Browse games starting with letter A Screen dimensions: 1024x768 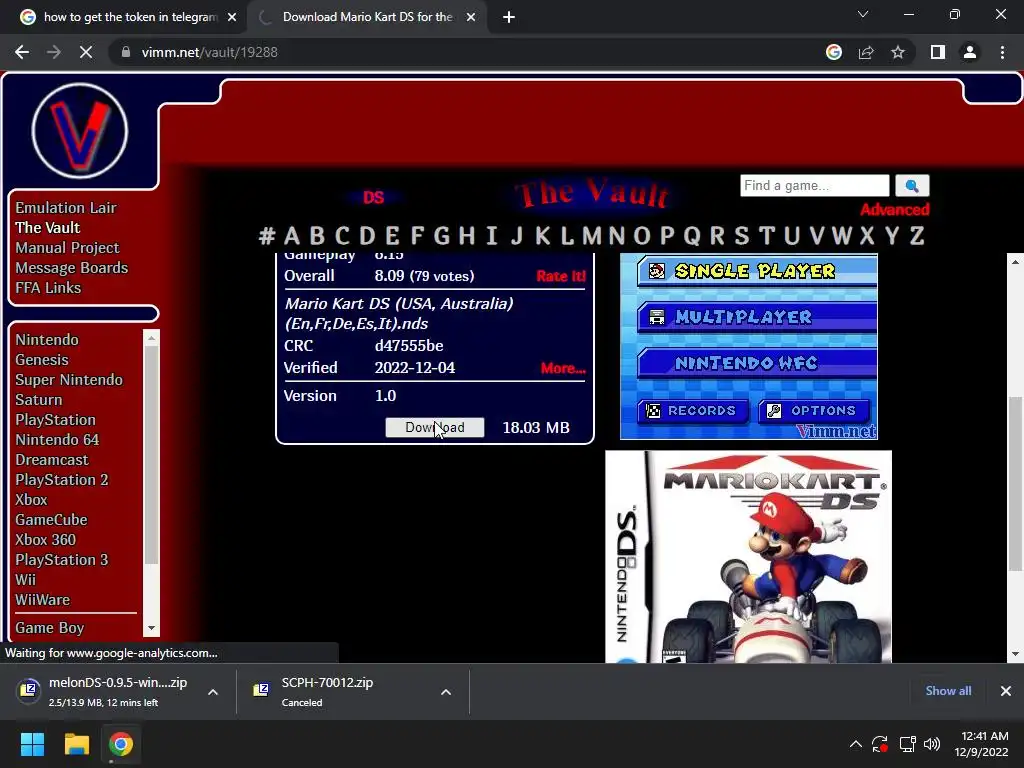tap(292, 235)
